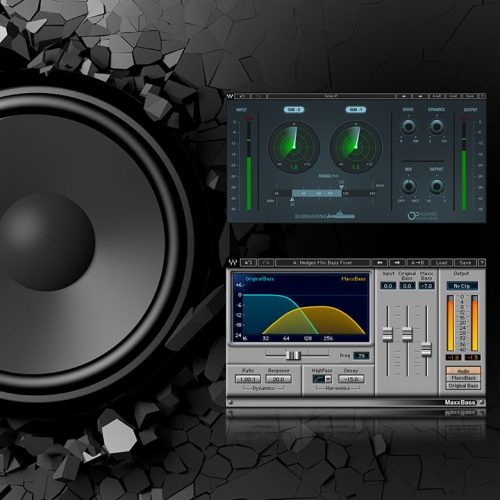Screen dimensions: 500x500
Task: Open the Submarine help question mark
Action: click(x=482, y=96)
